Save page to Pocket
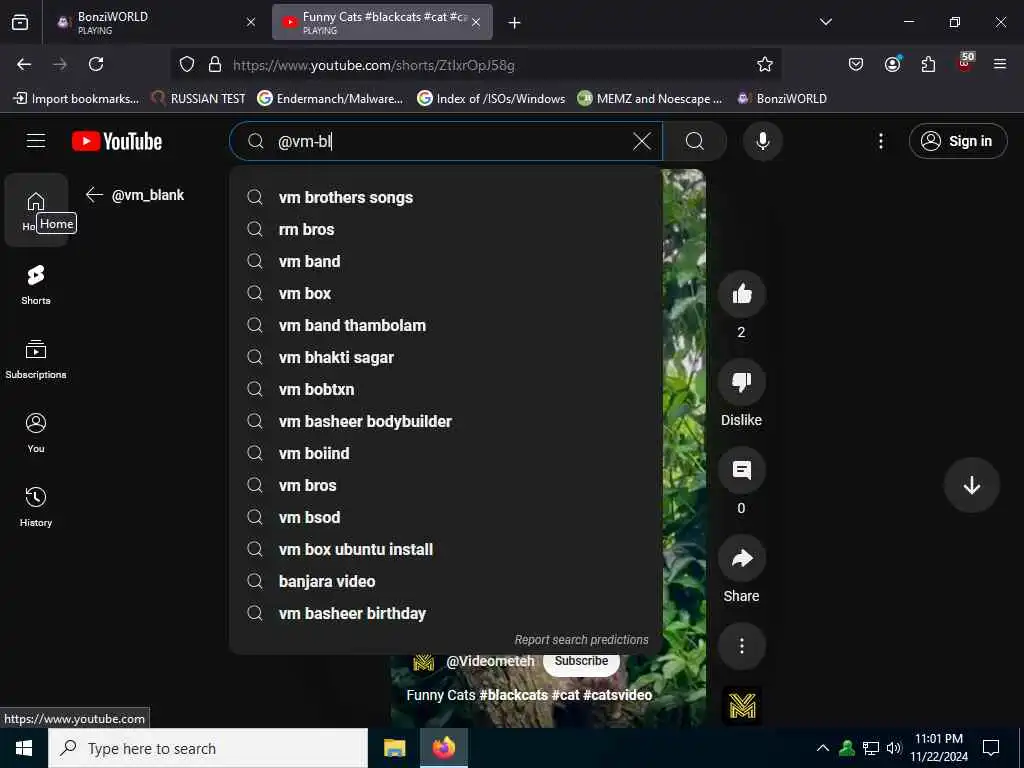1024x768 pixels. (x=856, y=64)
